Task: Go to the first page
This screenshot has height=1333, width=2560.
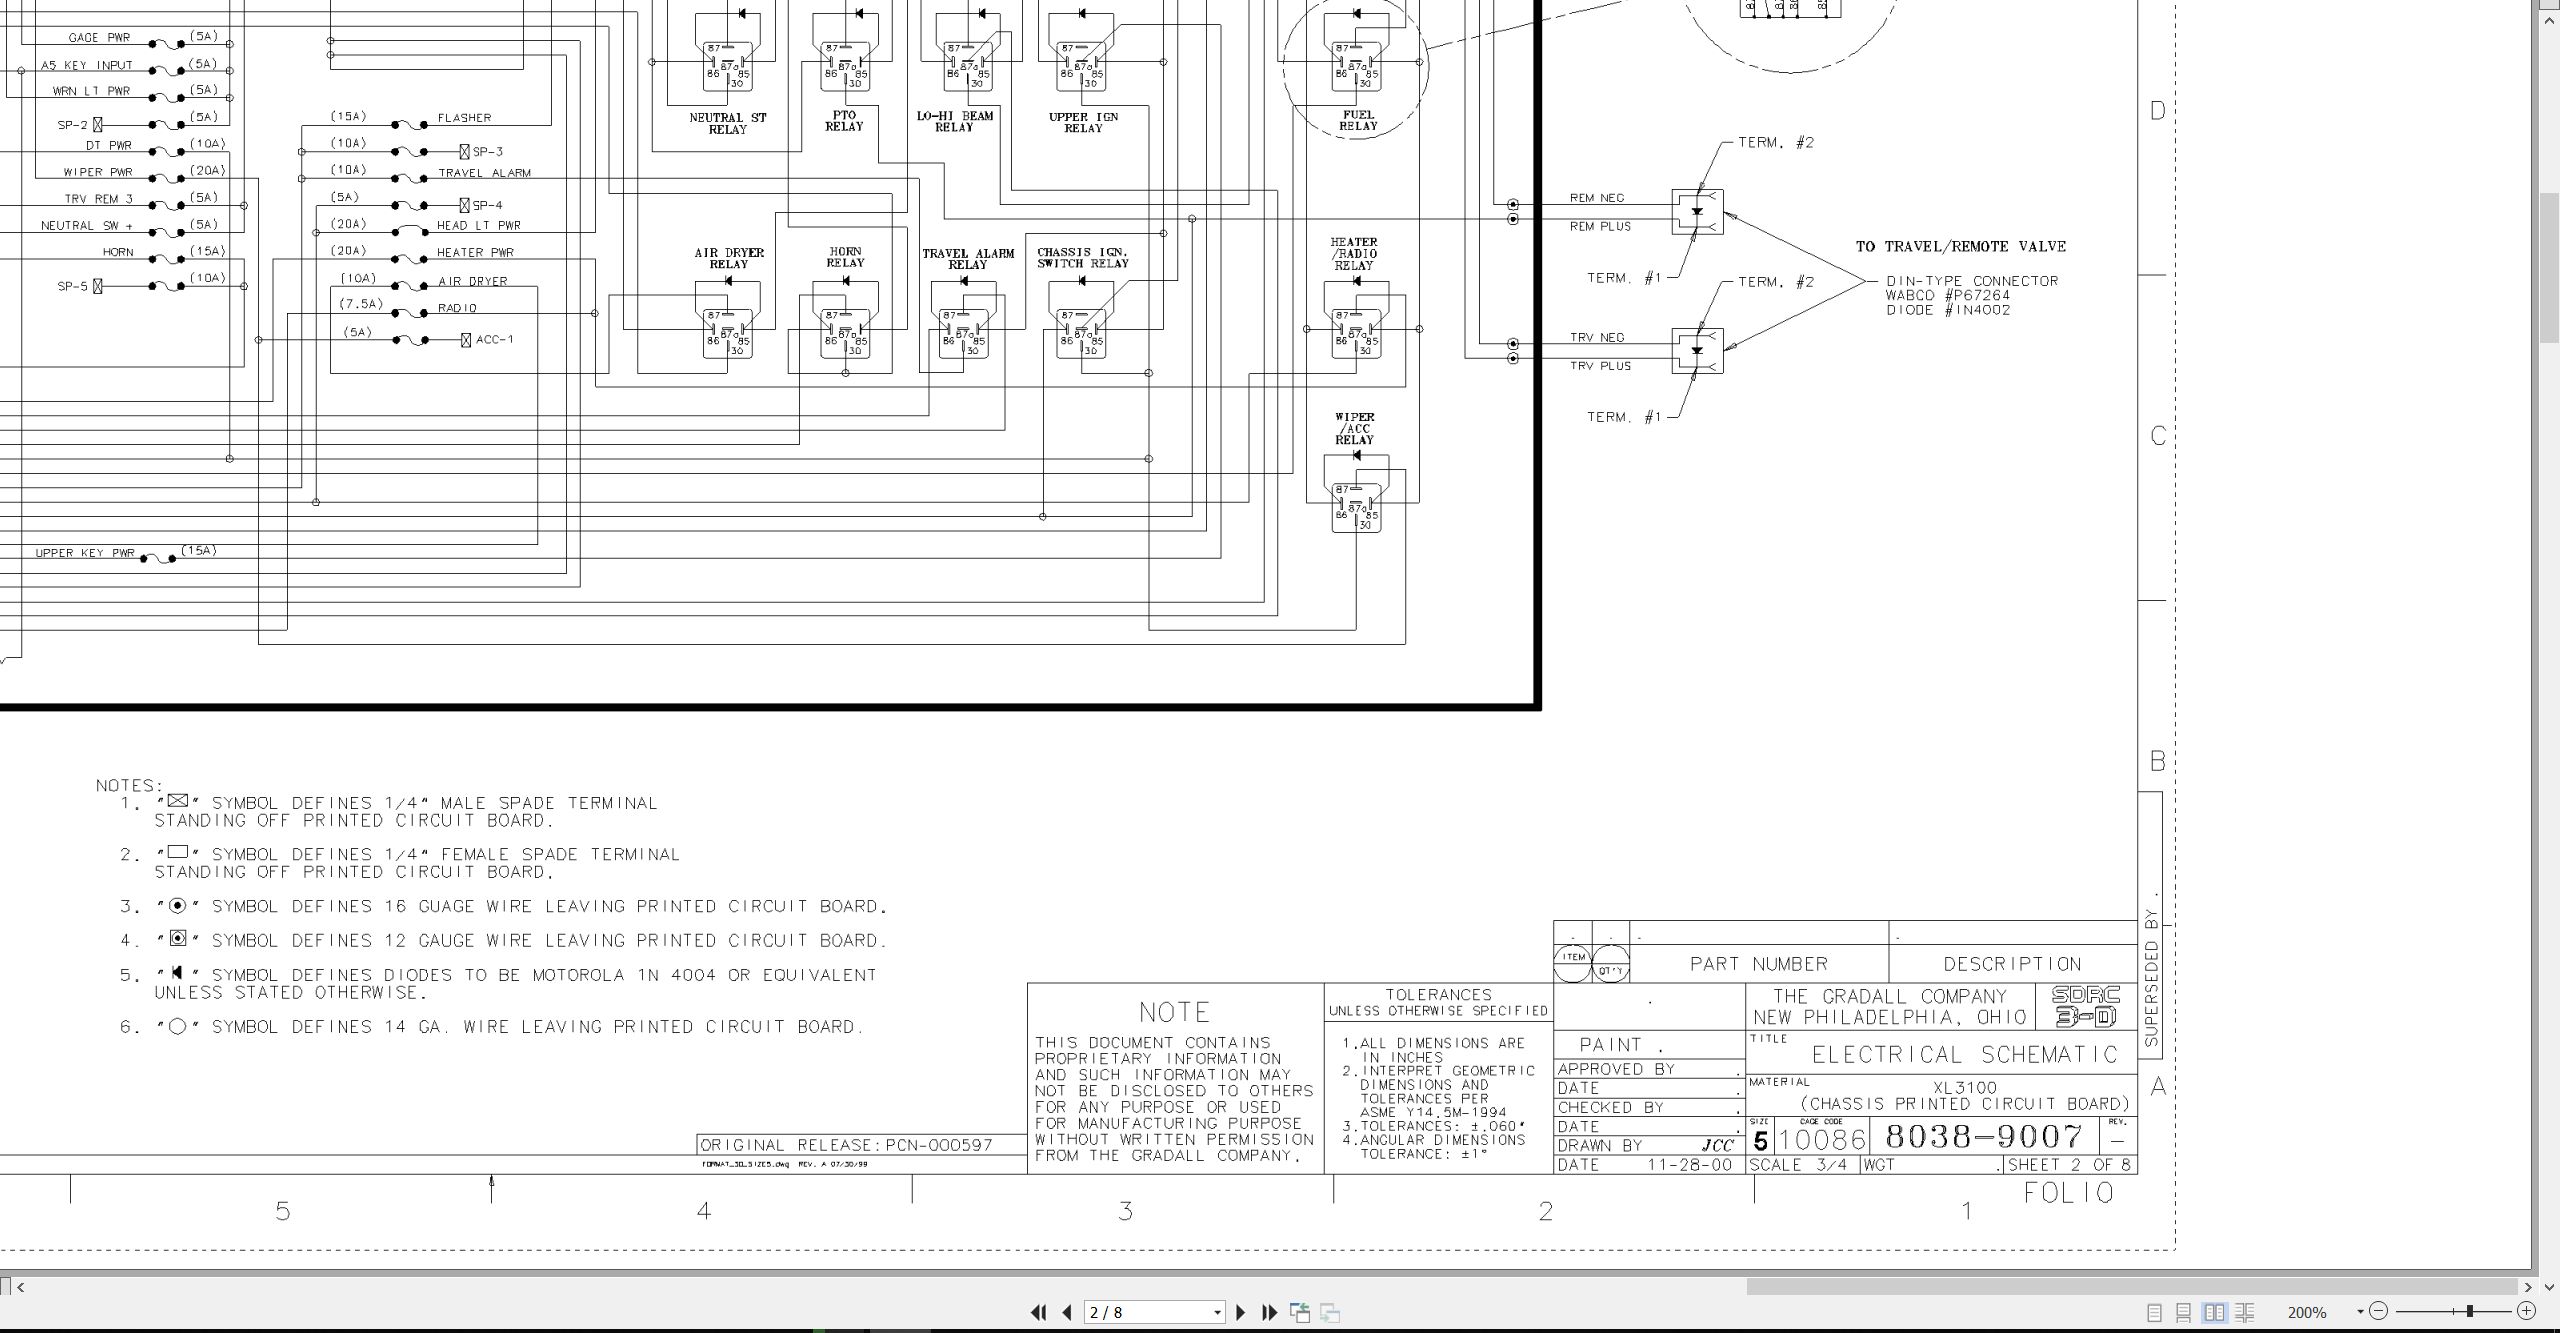Action: [x=1038, y=1312]
